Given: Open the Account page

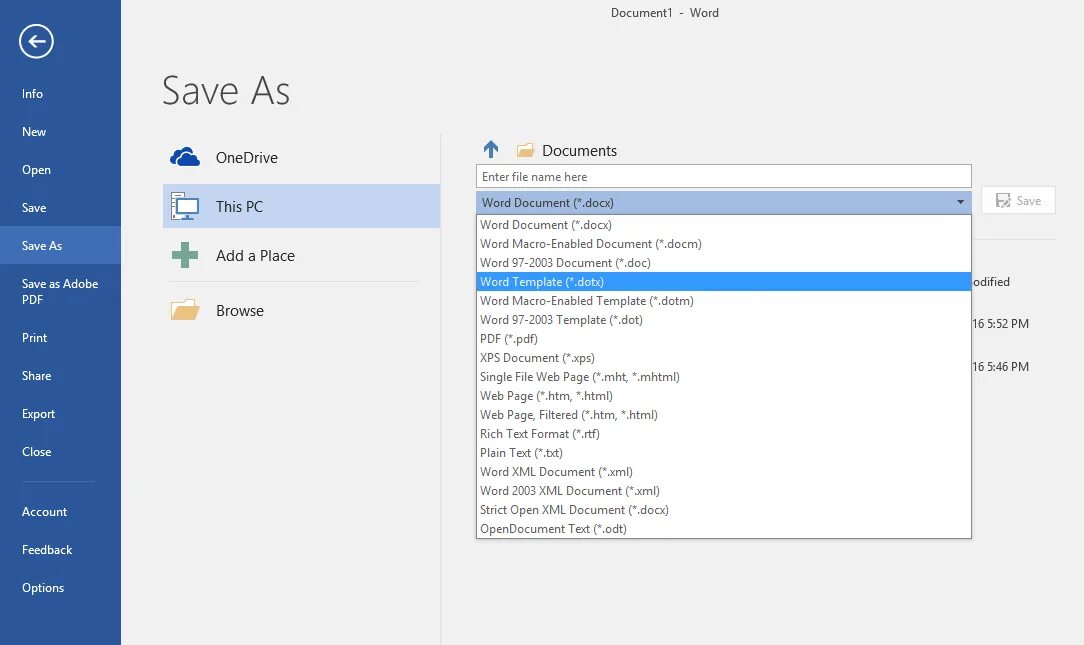Looking at the screenshot, I should tap(45, 512).
